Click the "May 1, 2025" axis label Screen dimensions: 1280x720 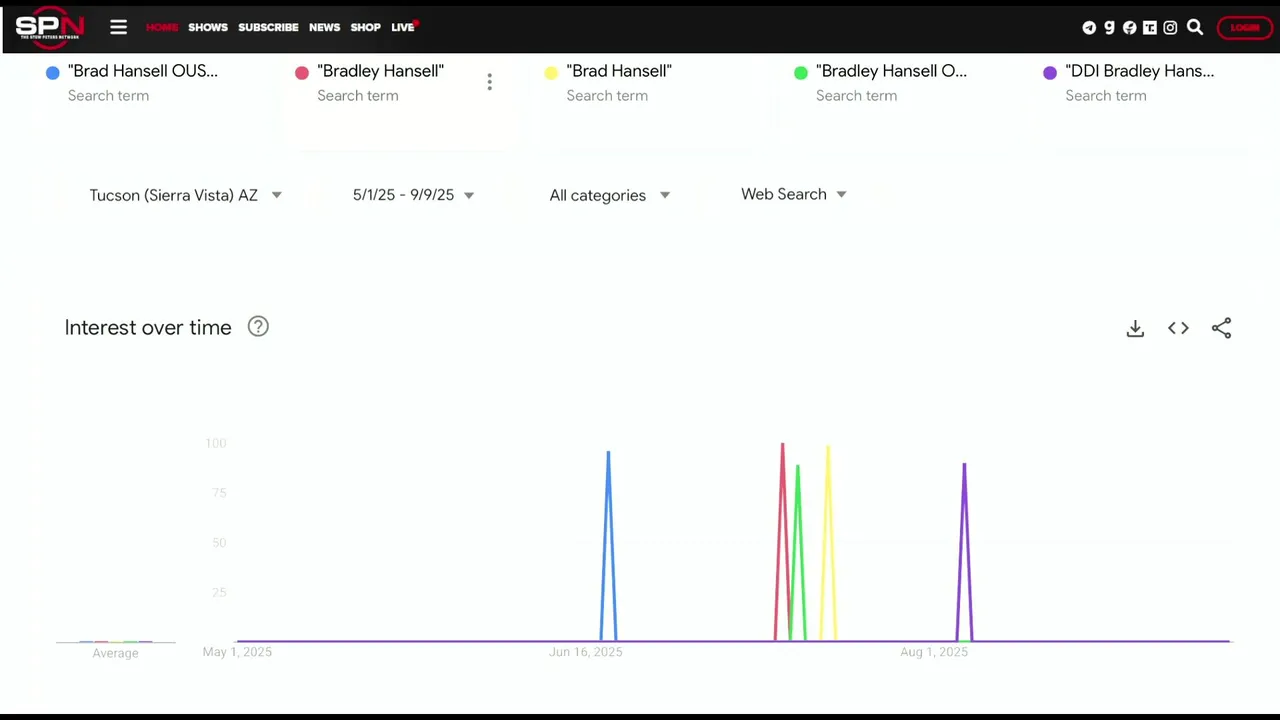point(237,652)
